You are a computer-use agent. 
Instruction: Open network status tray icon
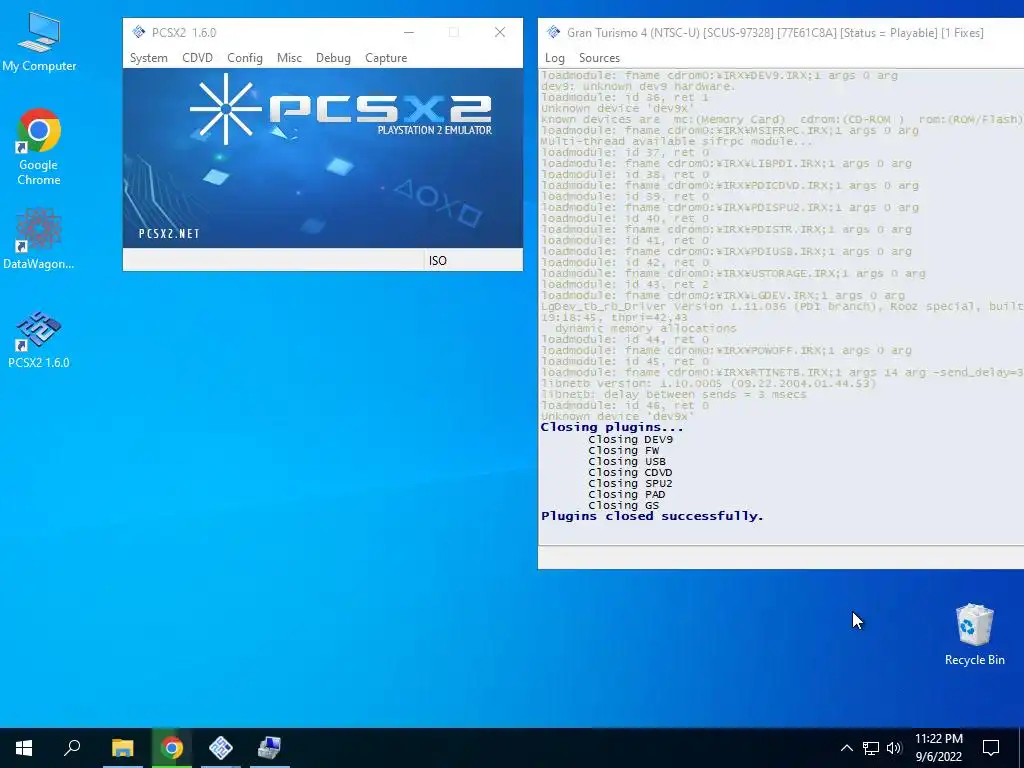point(871,748)
